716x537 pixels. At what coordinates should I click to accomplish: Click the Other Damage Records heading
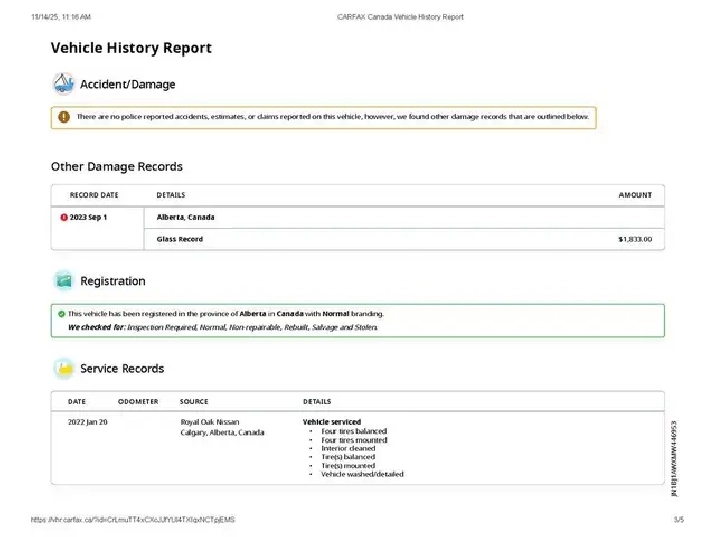(x=117, y=166)
